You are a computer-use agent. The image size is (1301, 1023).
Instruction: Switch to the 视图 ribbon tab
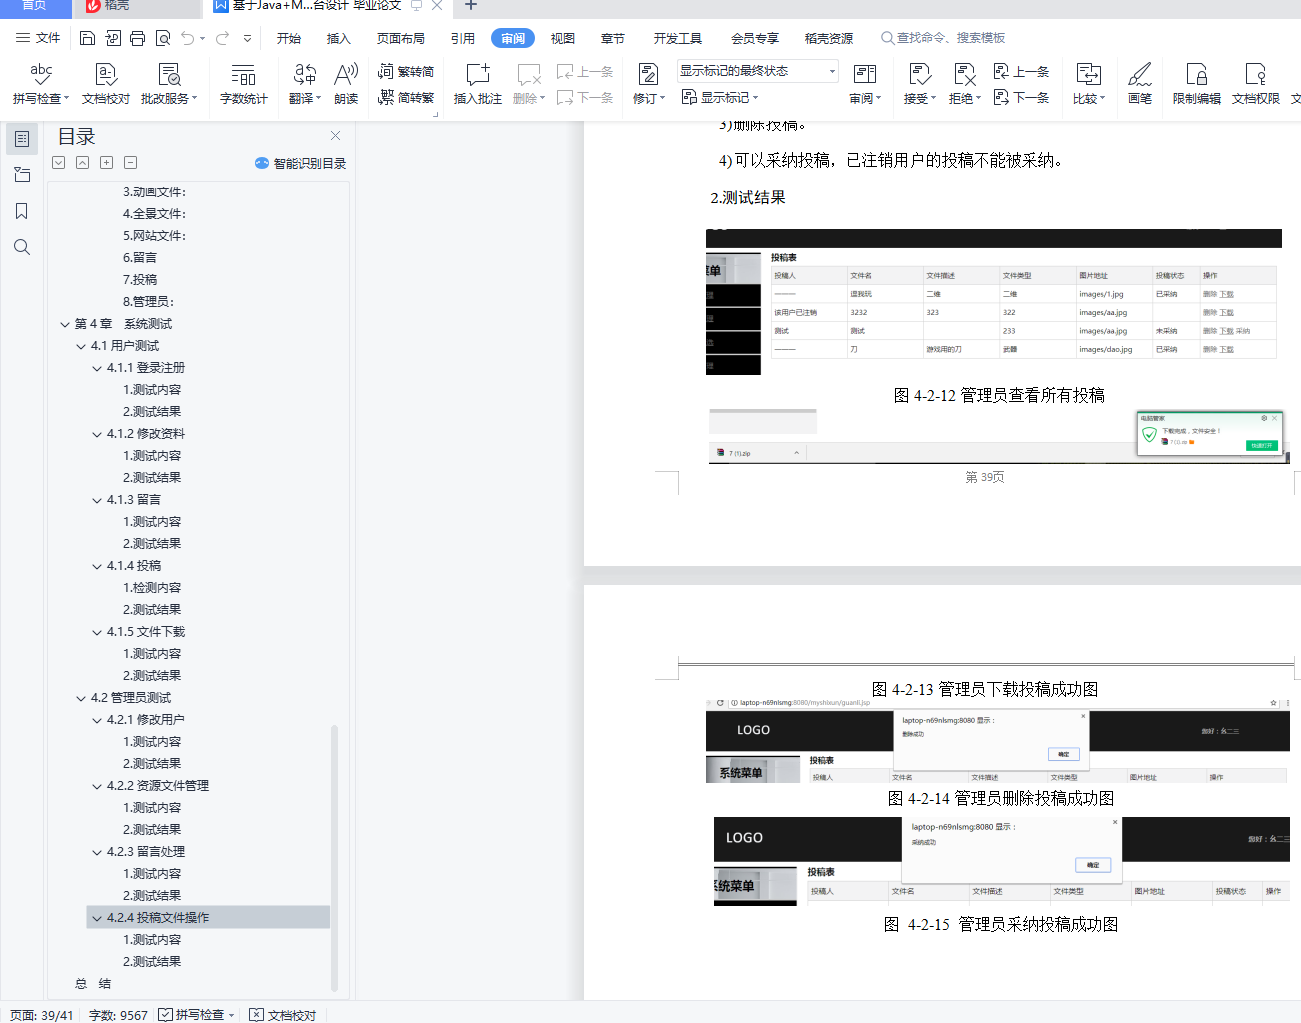563,38
